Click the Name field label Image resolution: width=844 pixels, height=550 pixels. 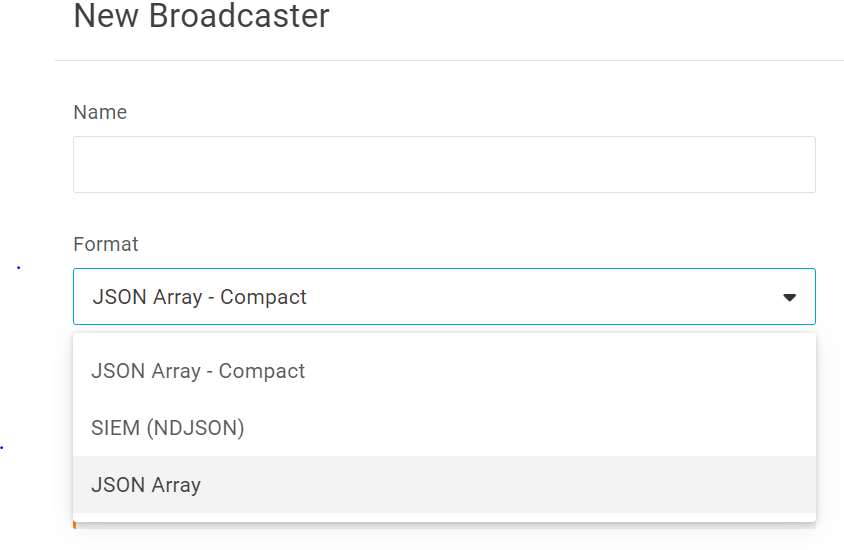(x=100, y=113)
